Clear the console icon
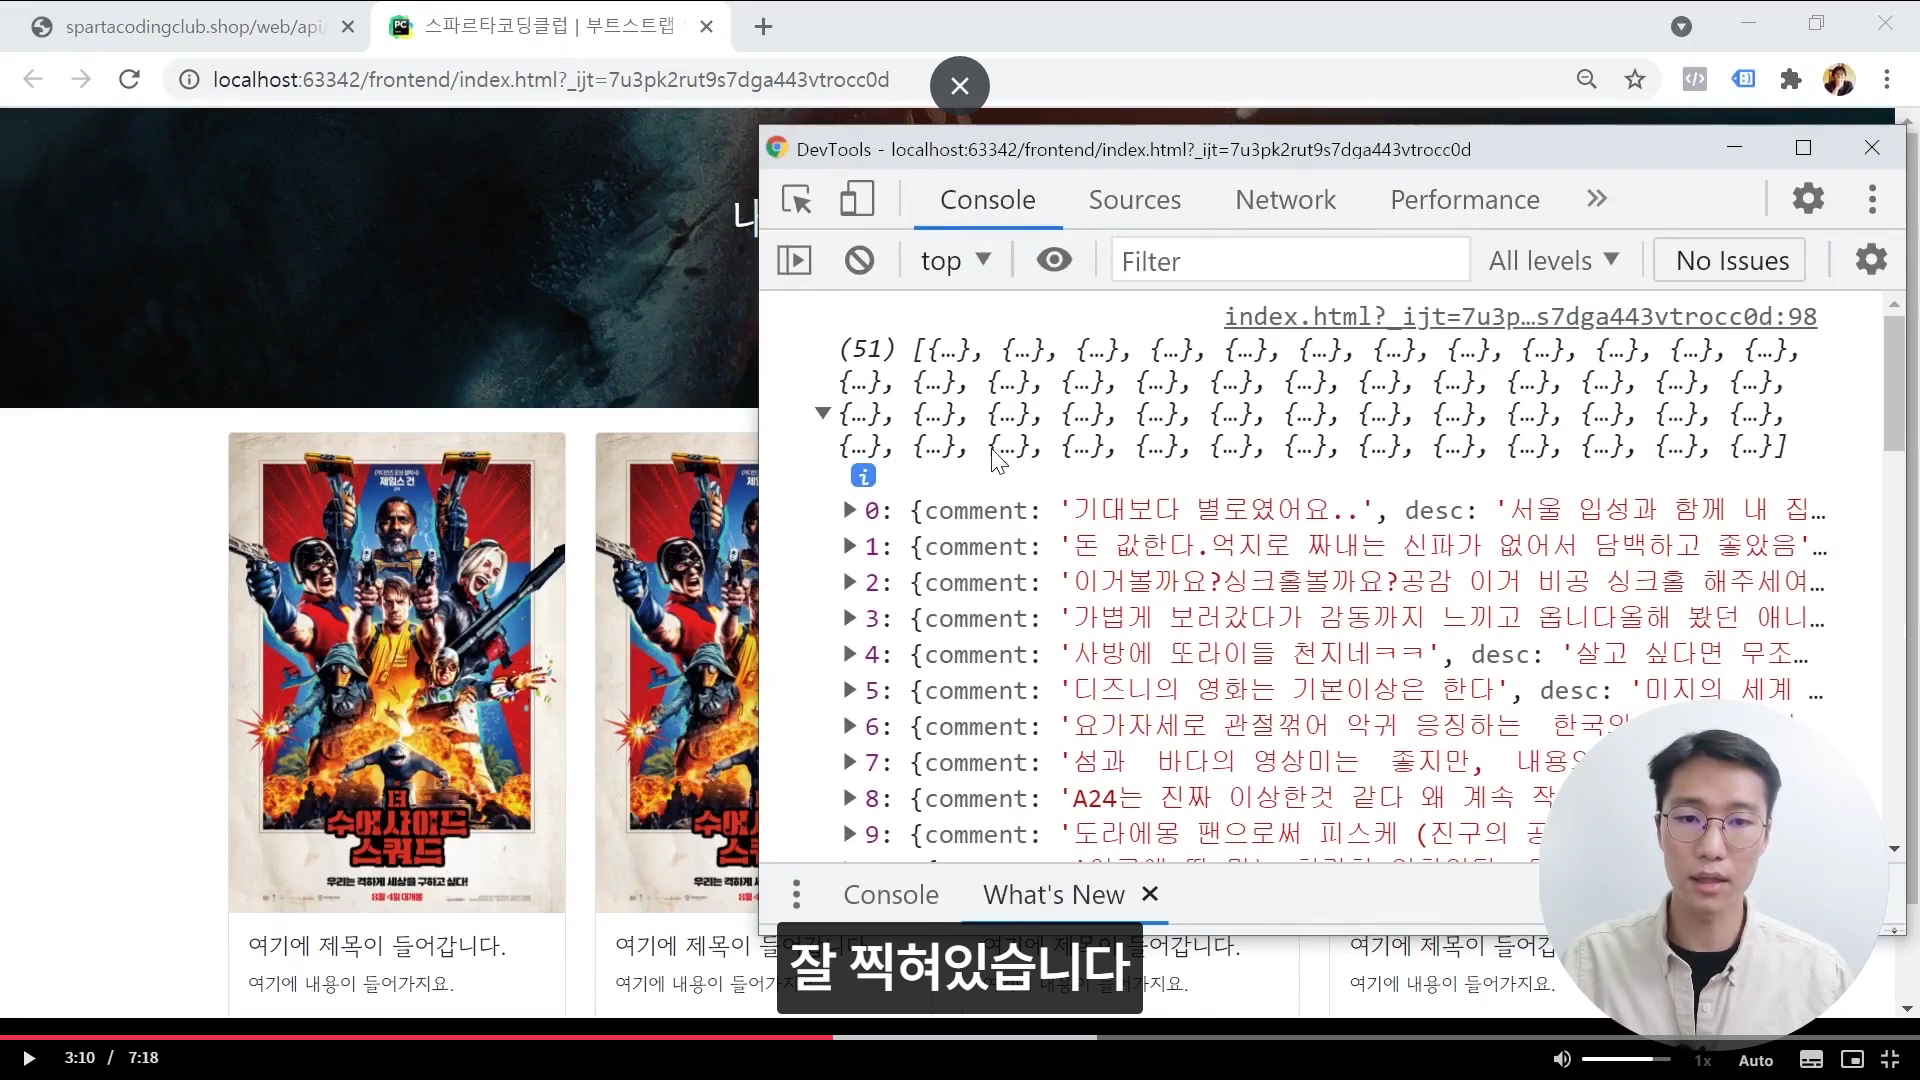The image size is (1920, 1080). (859, 261)
